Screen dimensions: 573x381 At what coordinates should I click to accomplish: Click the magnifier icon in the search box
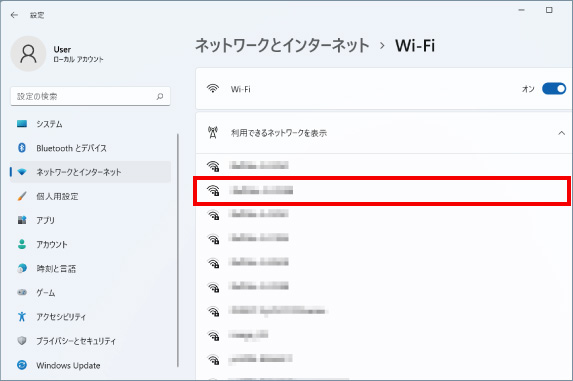click(160, 96)
